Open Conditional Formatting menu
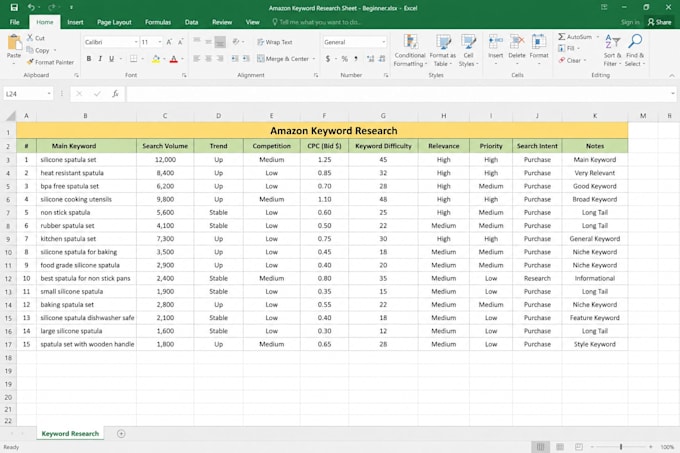This screenshot has height=453, width=680. pos(410,51)
